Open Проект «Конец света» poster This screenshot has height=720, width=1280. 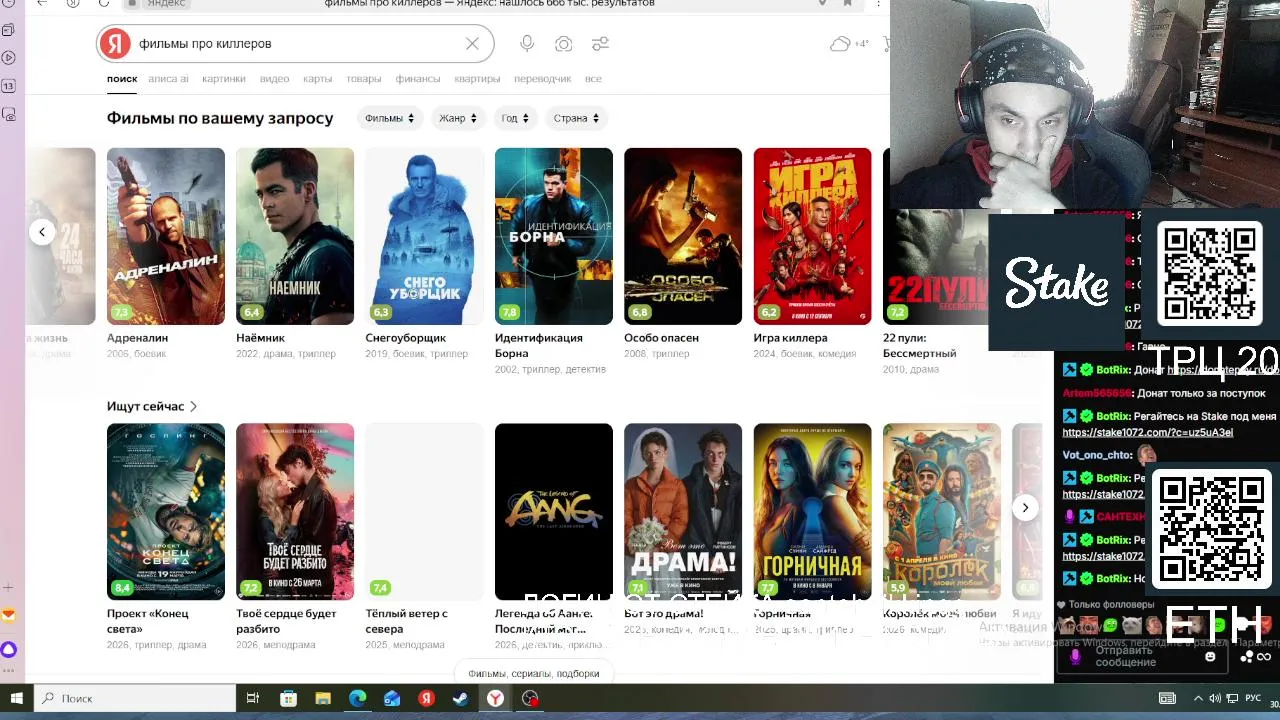point(166,512)
